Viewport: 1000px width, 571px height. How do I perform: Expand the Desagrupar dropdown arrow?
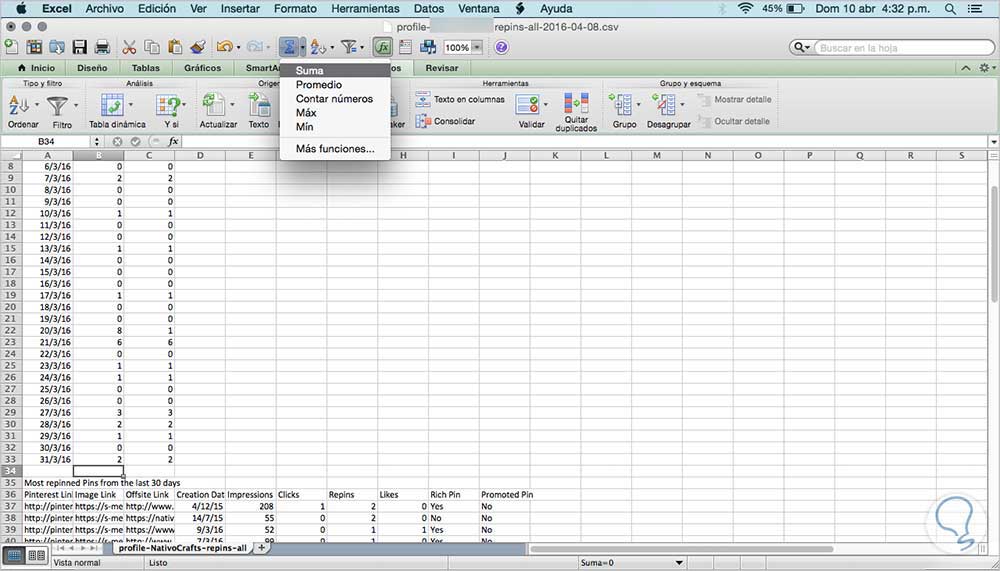682,105
